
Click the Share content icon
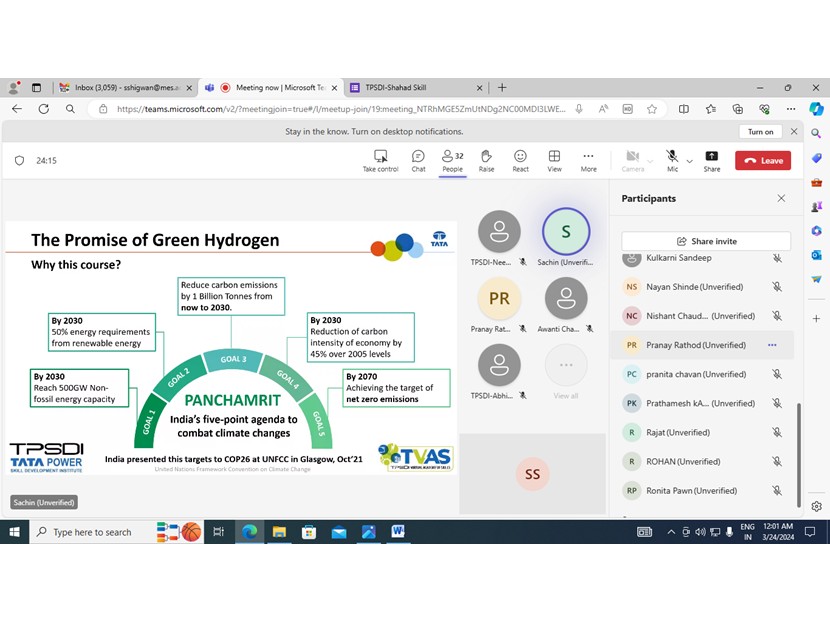pyautogui.click(x=712, y=157)
